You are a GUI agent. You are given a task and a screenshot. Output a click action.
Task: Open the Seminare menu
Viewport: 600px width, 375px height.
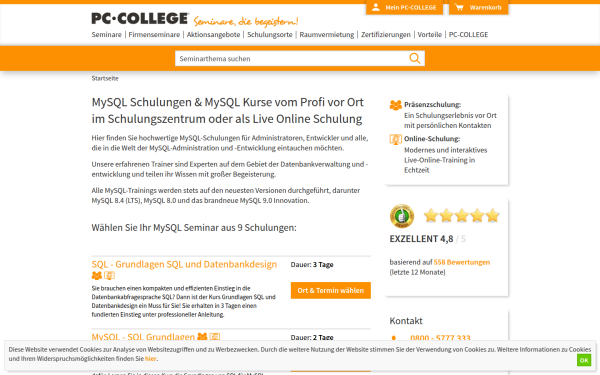click(x=106, y=34)
